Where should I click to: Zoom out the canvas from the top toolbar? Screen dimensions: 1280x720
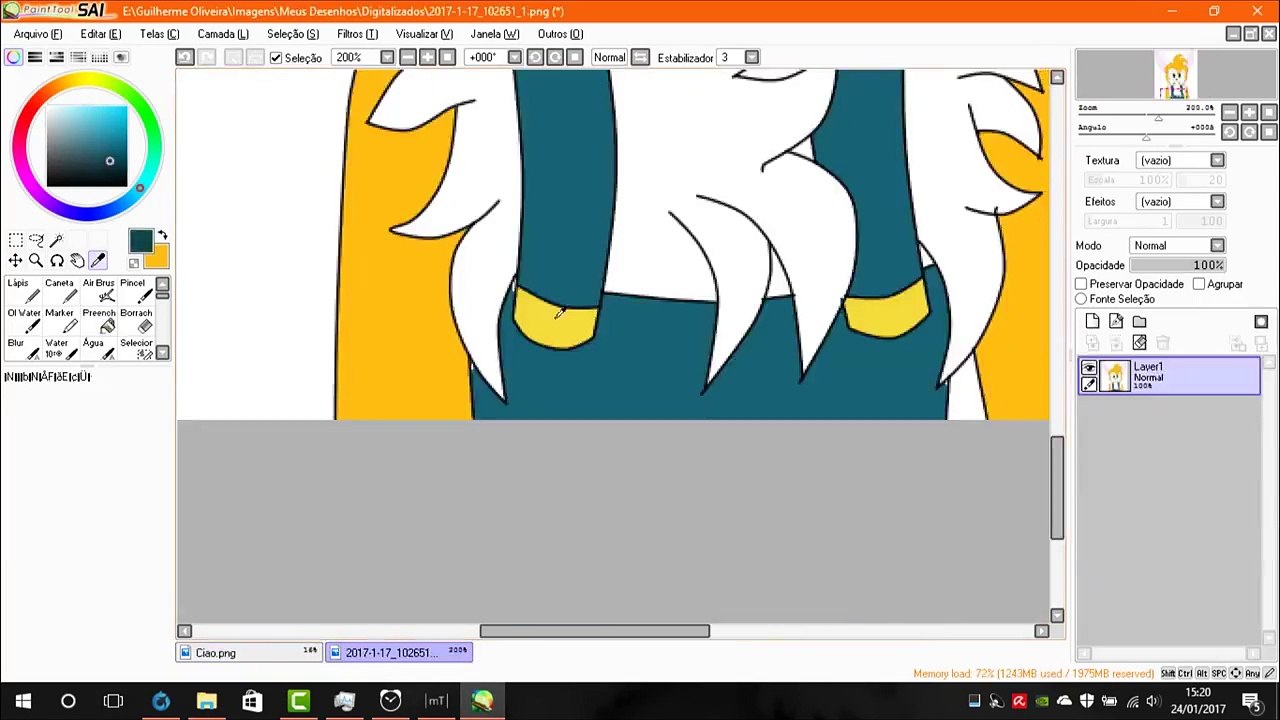(407, 57)
